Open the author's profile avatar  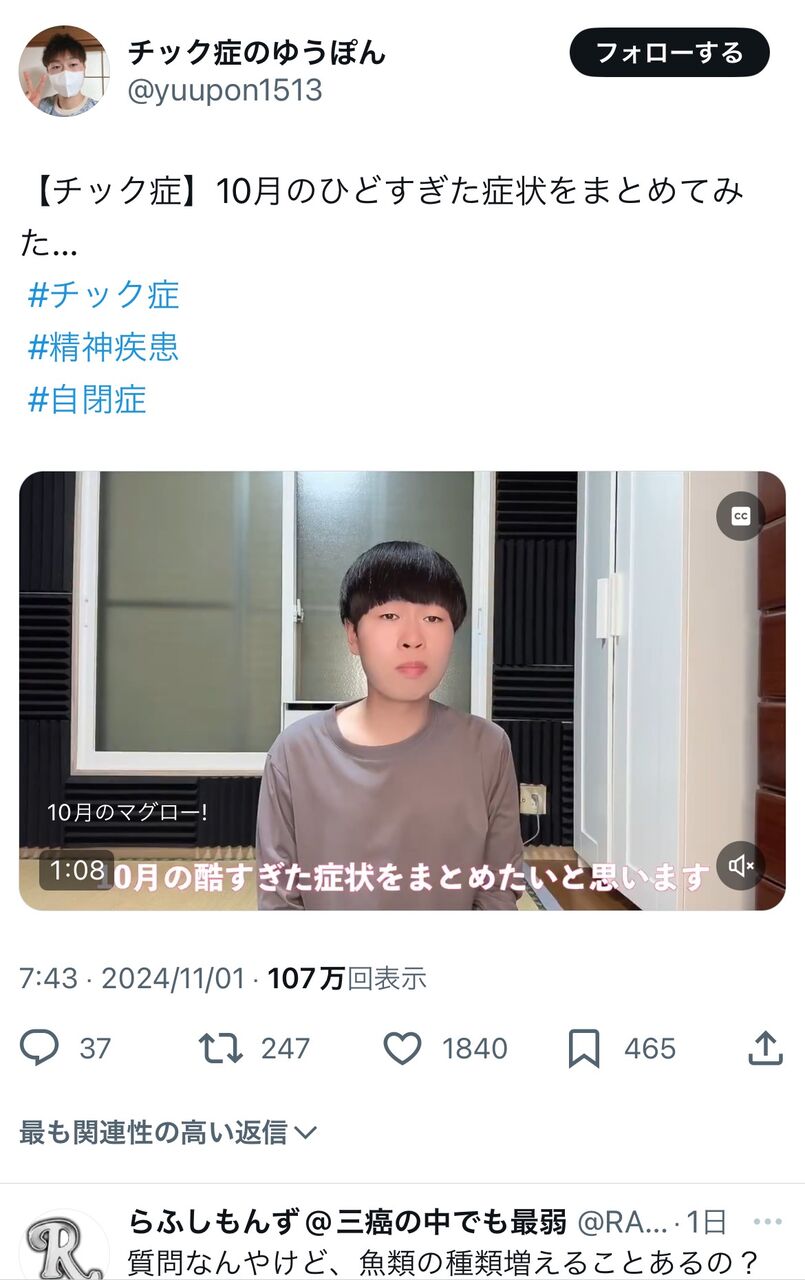tap(64, 71)
